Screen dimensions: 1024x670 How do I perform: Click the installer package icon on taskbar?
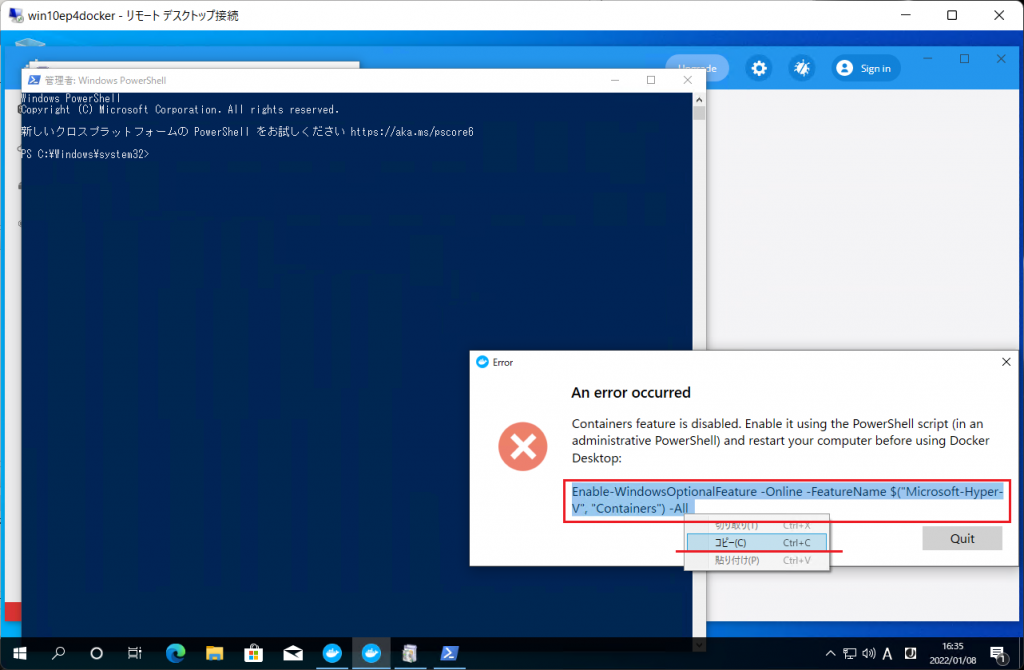click(409, 653)
